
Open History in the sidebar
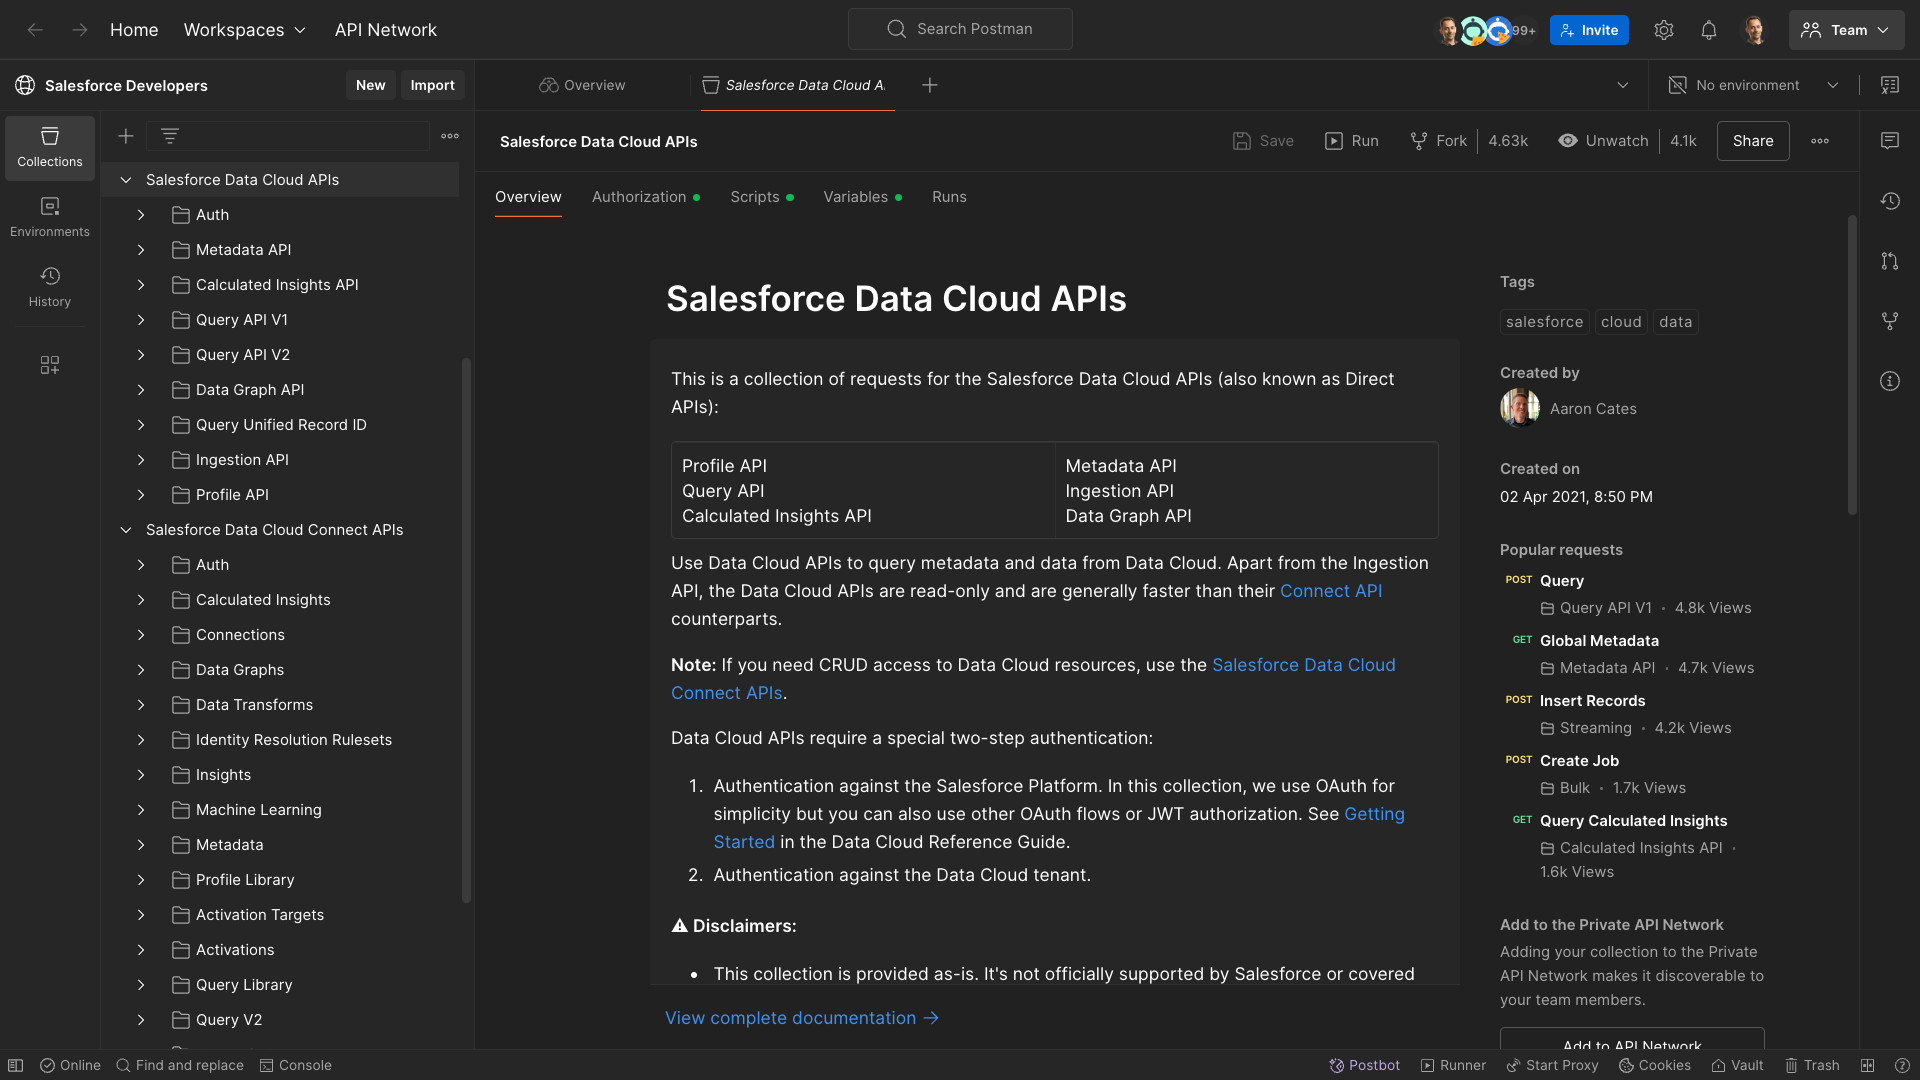pos(50,288)
